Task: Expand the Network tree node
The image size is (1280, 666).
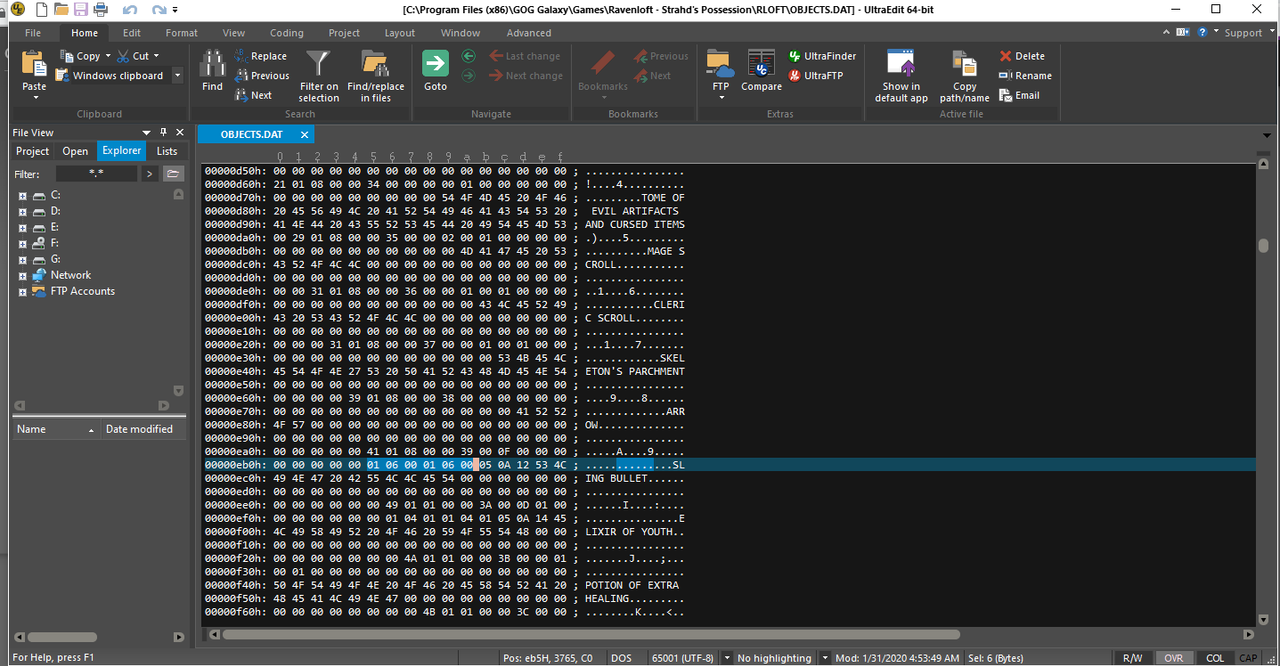Action: point(22,275)
